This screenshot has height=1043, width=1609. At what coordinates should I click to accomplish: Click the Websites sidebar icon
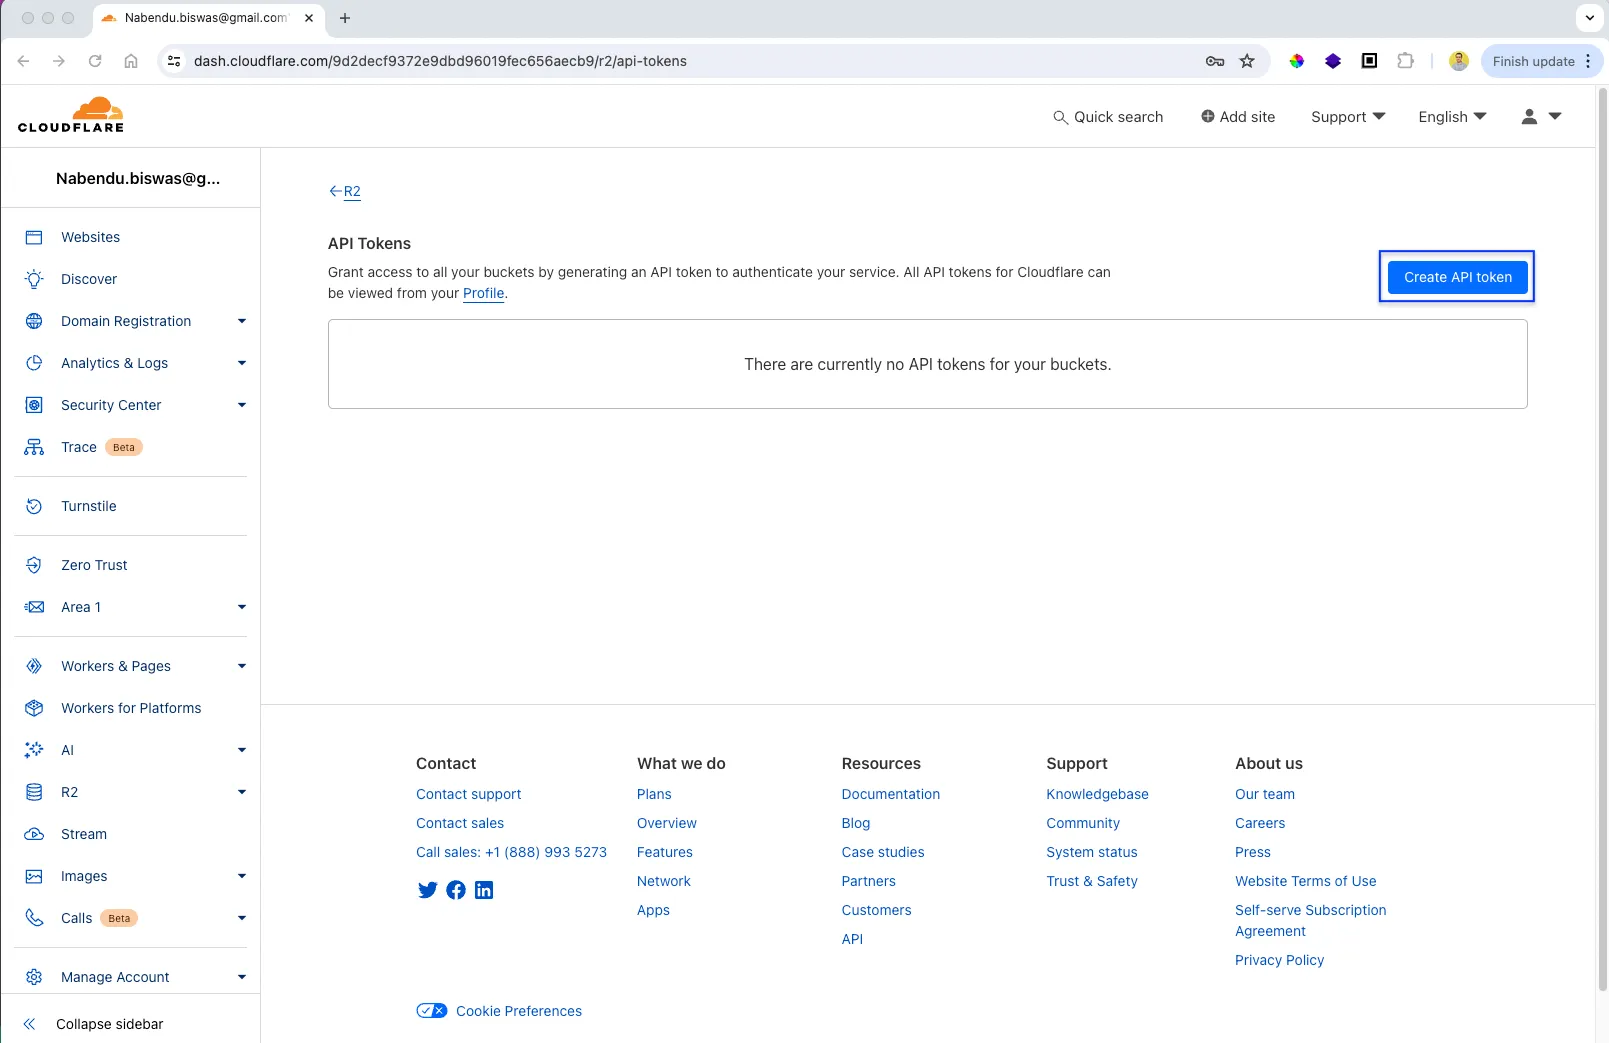34,237
